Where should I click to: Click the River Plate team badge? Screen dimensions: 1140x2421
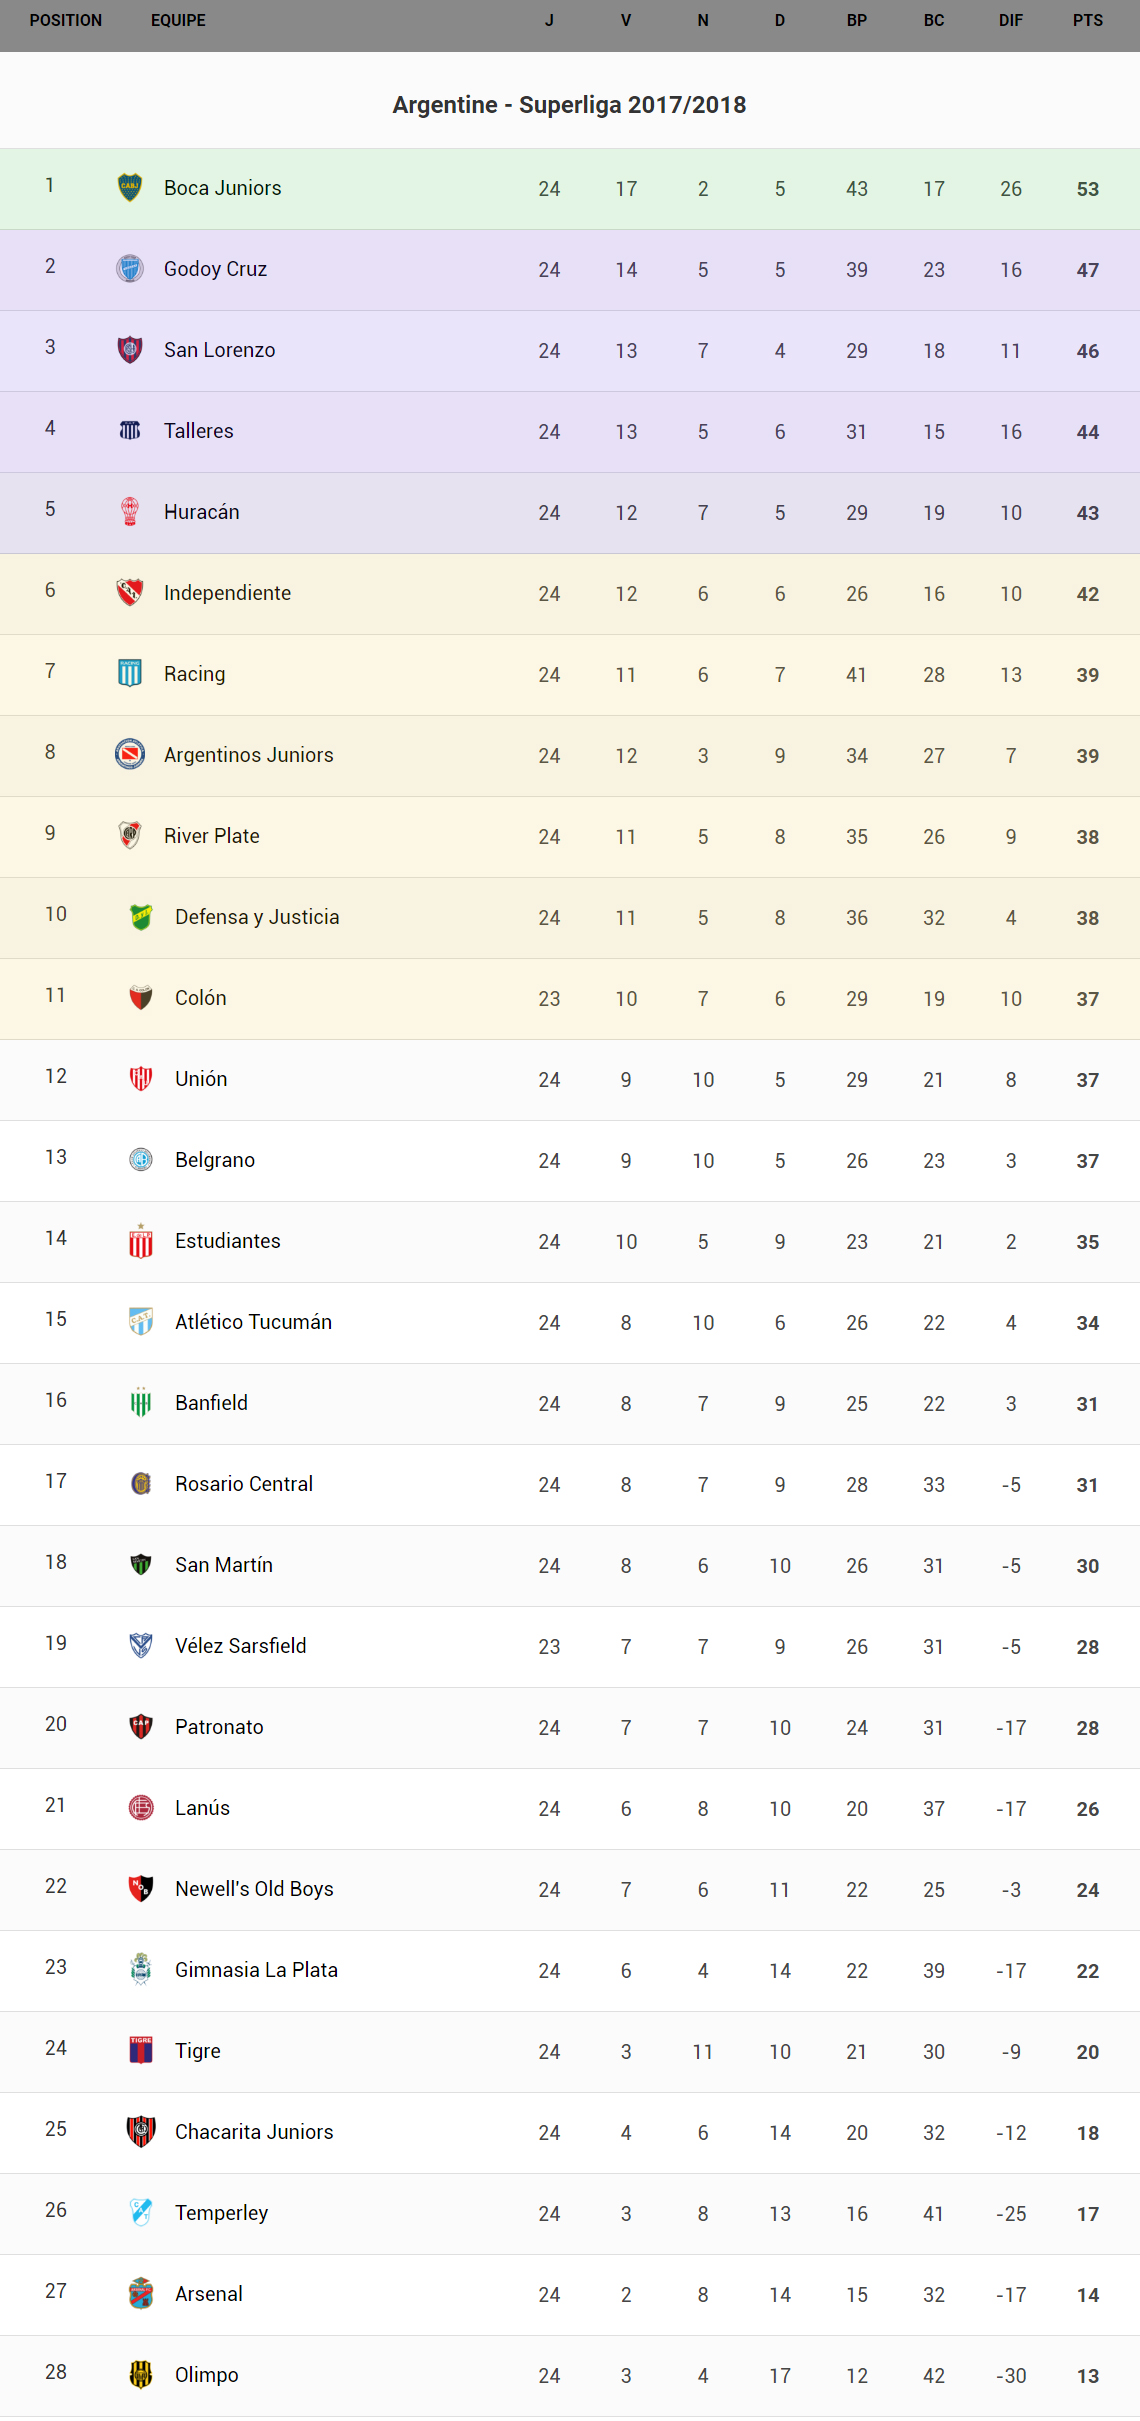click(130, 836)
